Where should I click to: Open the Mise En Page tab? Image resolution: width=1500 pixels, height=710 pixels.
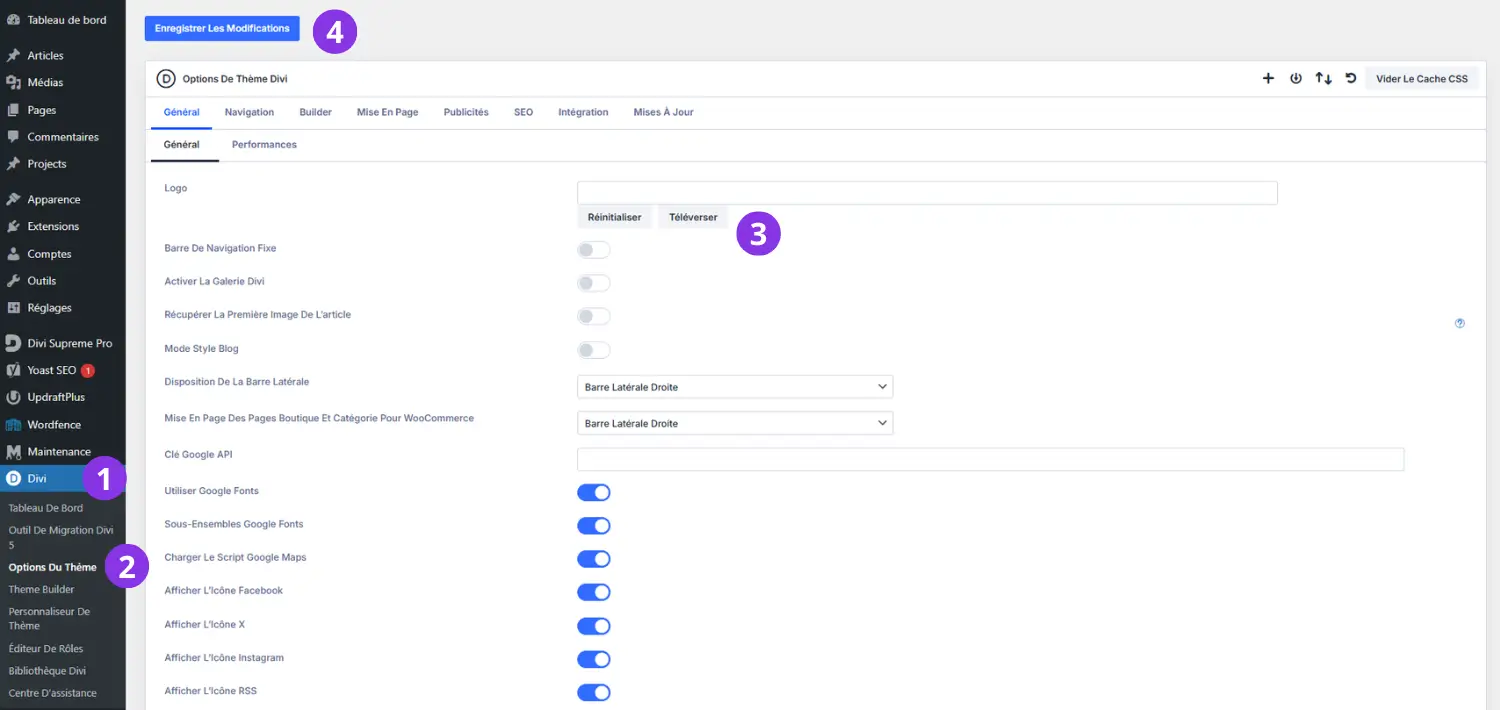(388, 112)
